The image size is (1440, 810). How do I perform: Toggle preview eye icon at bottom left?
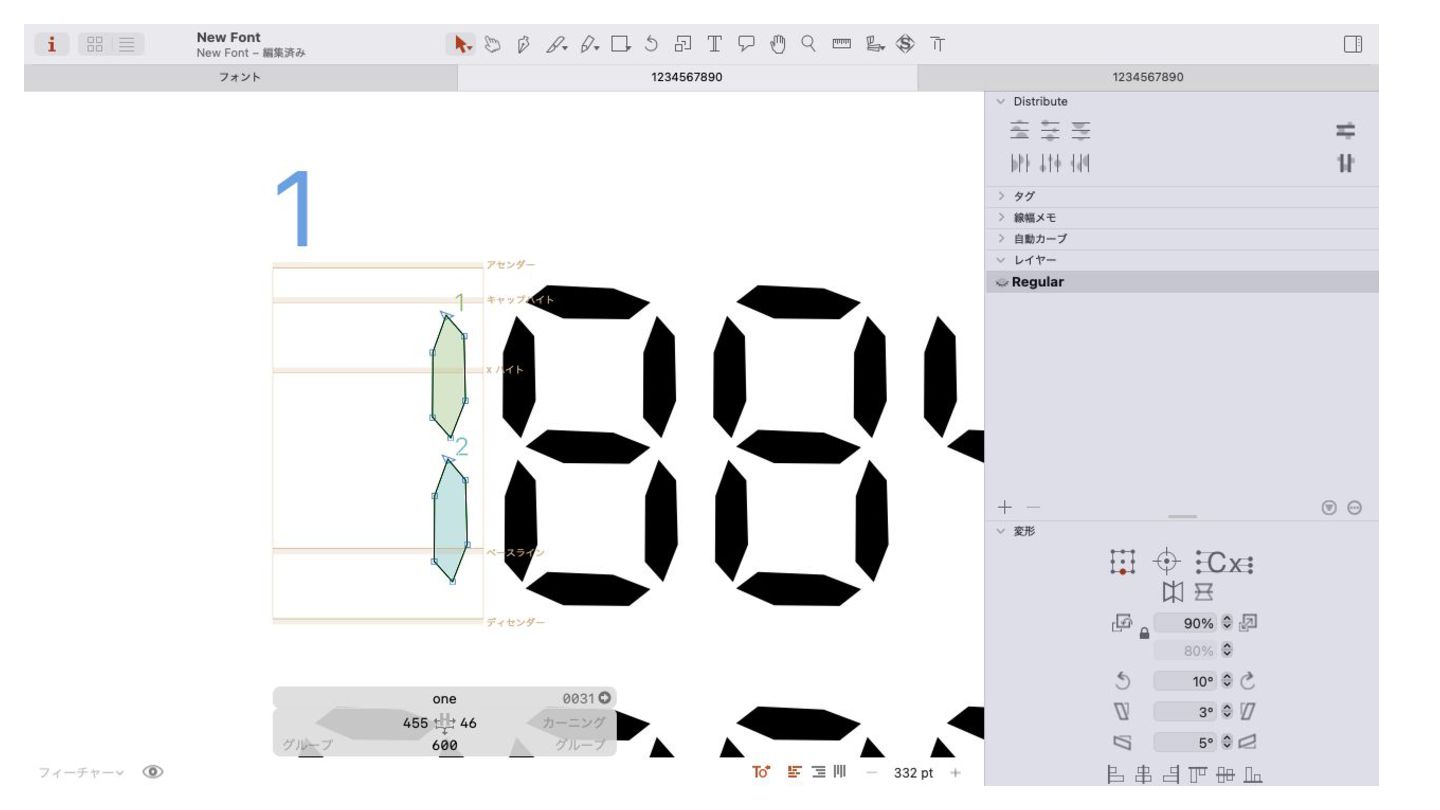coord(153,772)
